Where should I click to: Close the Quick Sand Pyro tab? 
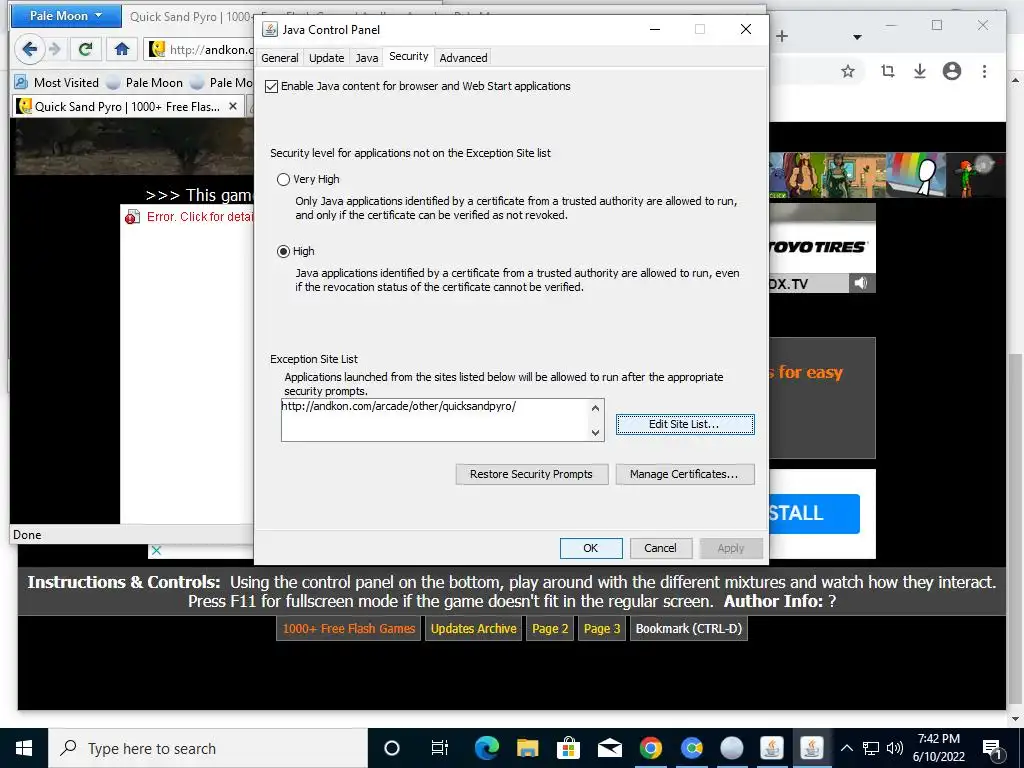pyautogui.click(x=232, y=106)
